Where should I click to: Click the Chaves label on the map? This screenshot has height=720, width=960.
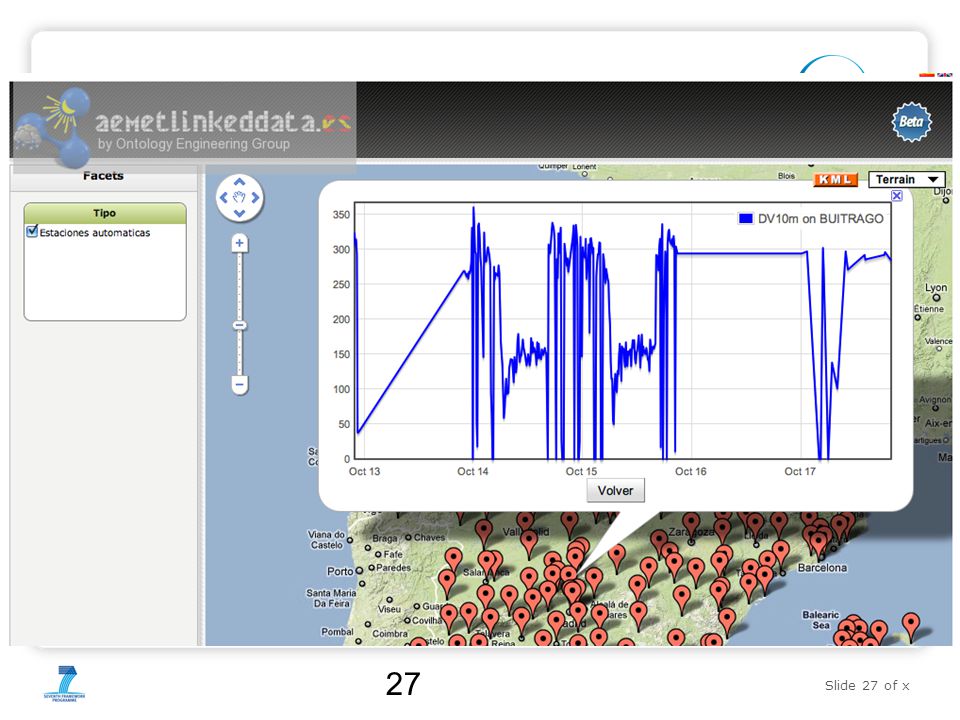tap(429, 538)
